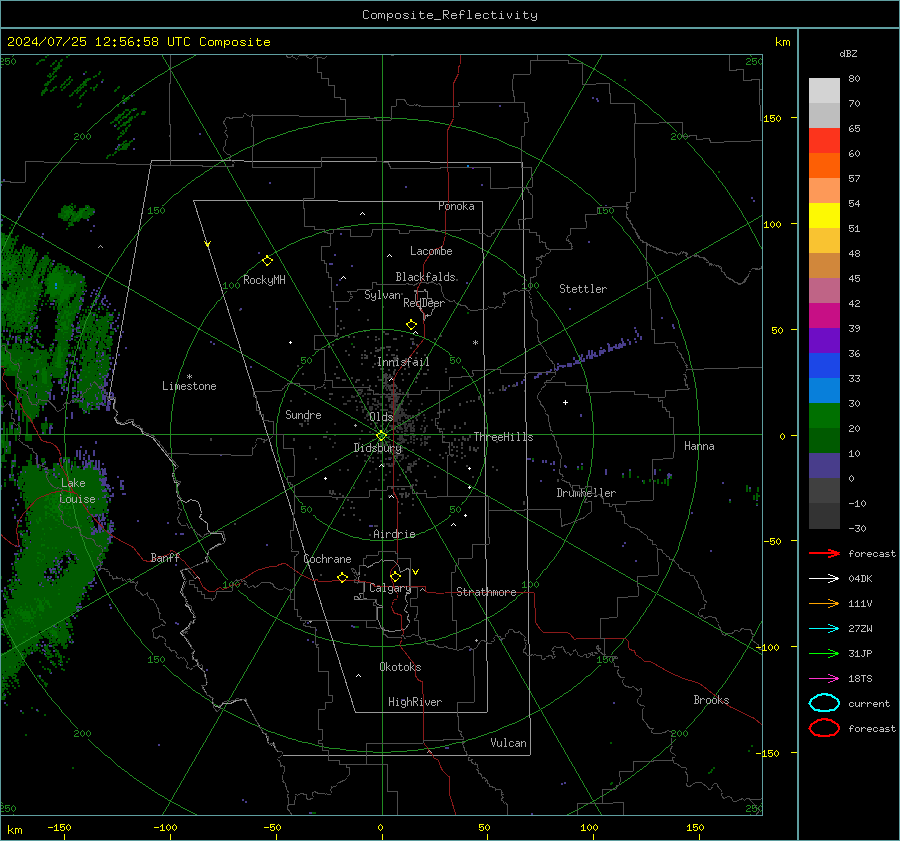Click the Hanna city label
Screen dimensions: 900x841
[x=699, y=446]
